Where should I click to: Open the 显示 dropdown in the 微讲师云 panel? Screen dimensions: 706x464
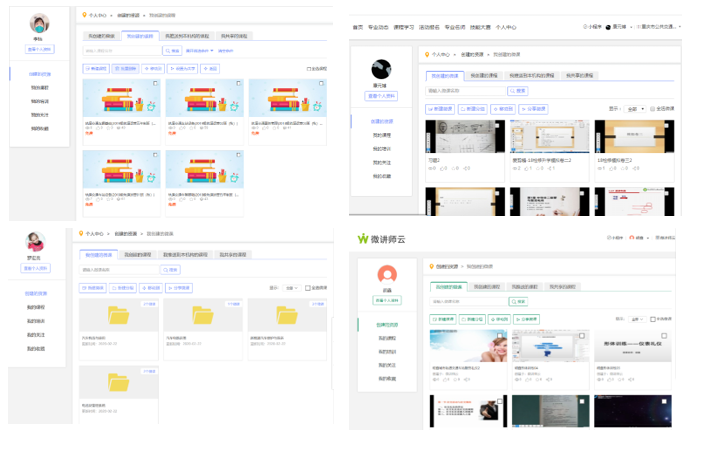637,319
